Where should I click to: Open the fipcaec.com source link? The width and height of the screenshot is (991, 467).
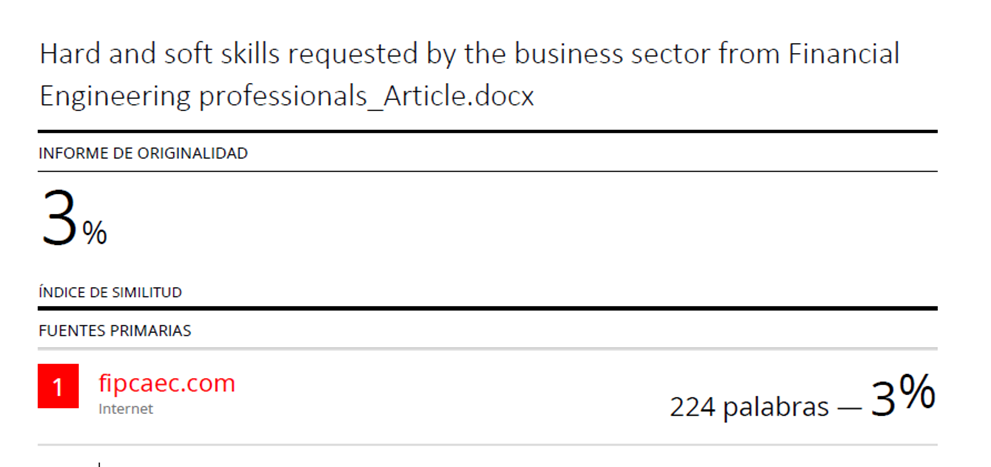pos(167,383)
